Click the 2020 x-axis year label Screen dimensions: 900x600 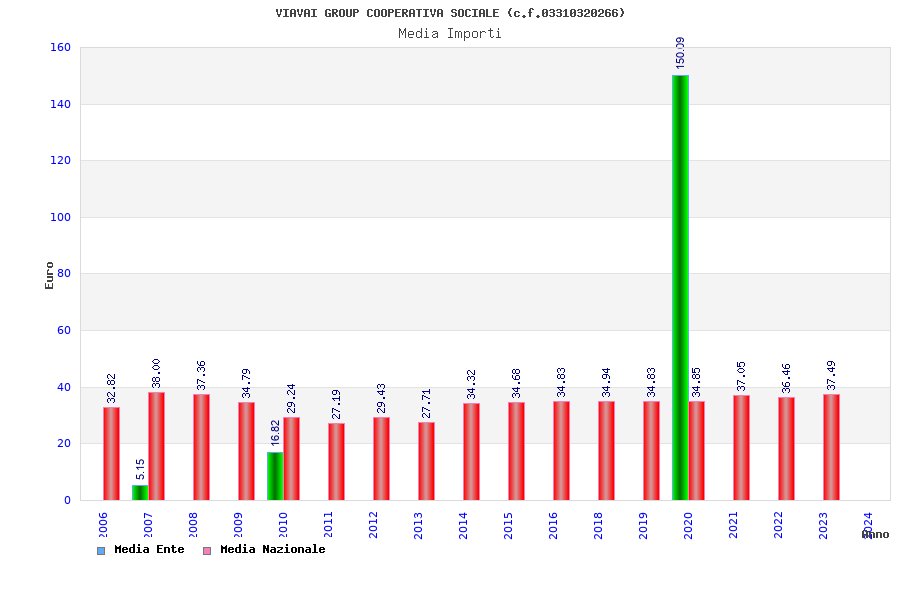point(688,525)
